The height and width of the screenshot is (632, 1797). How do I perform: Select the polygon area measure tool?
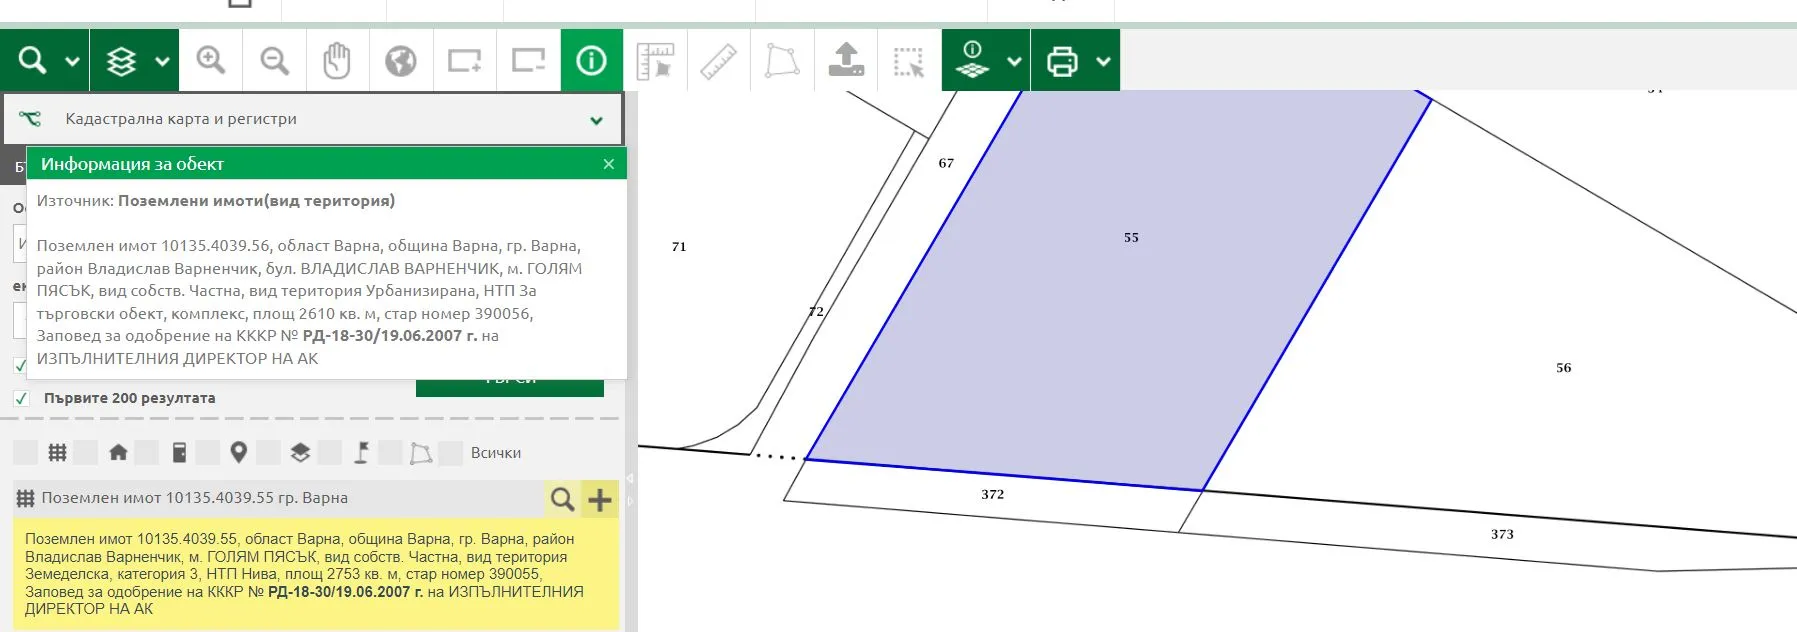782,61
